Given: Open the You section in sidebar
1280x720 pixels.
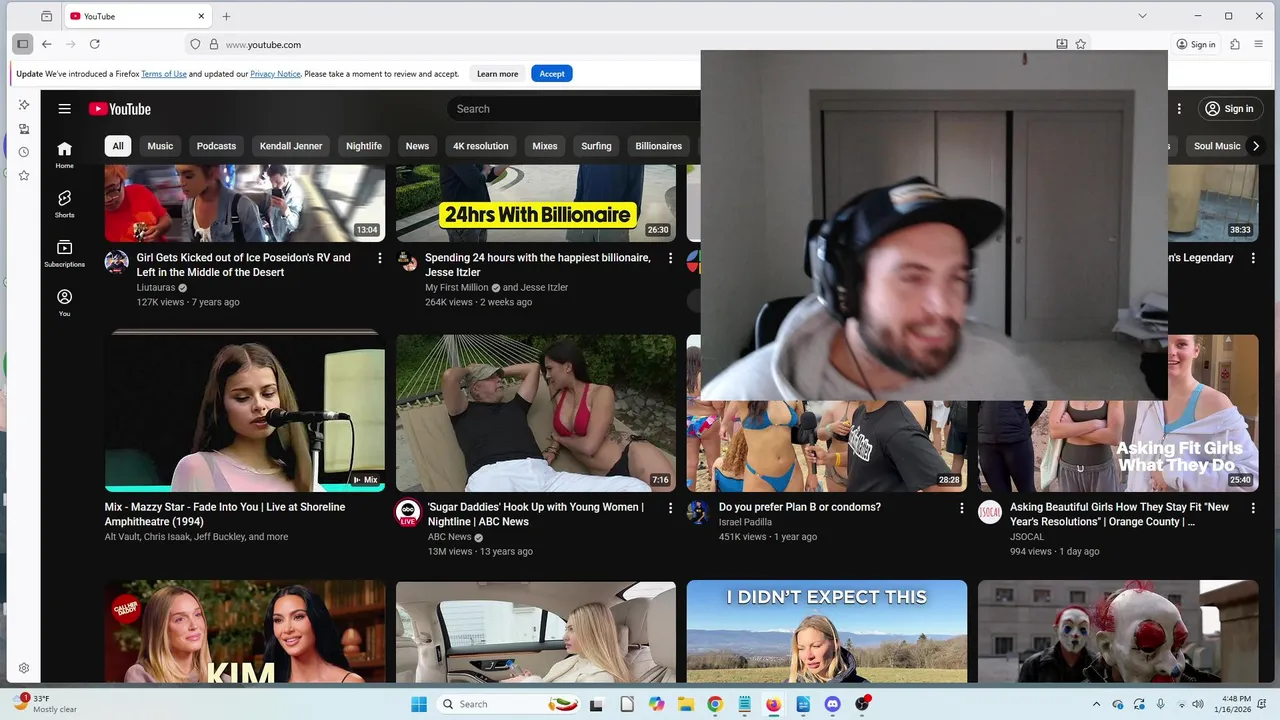Looking at the screenshot, I should pyautogui.click(x=64, y=303).
